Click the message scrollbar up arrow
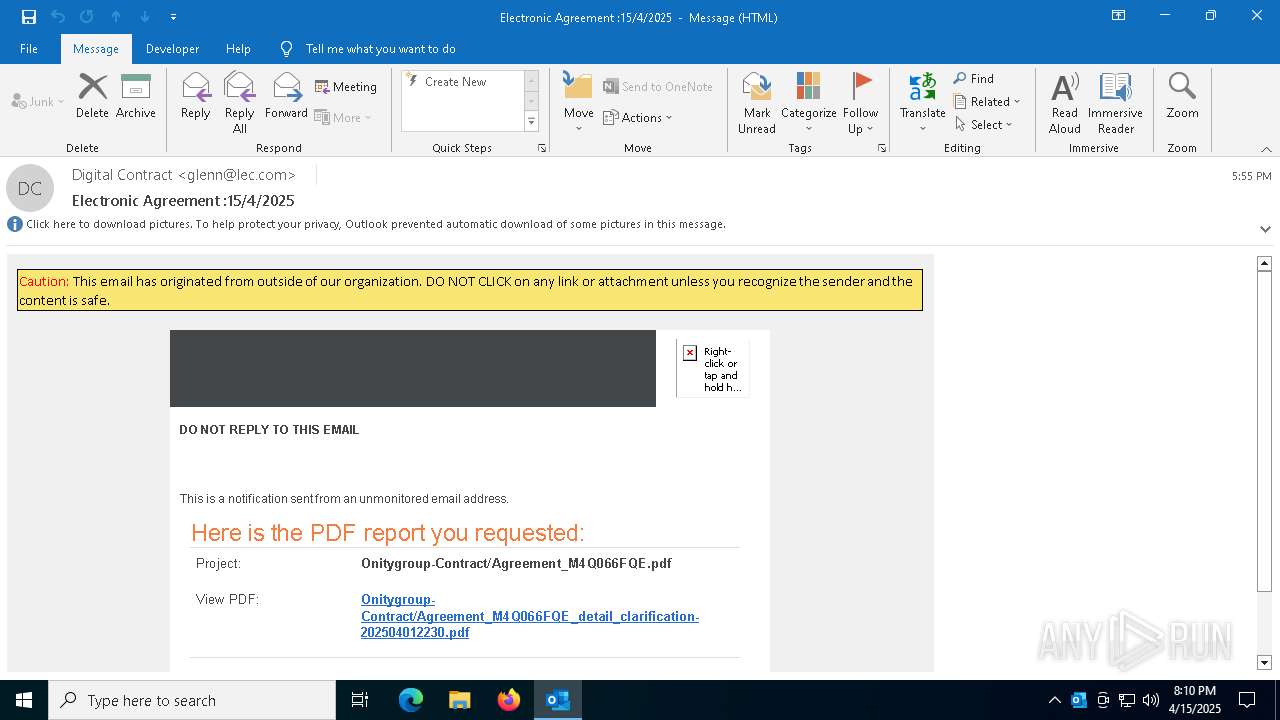Viewport: 1280px width, 720px height. click(x=1264, y=263)
